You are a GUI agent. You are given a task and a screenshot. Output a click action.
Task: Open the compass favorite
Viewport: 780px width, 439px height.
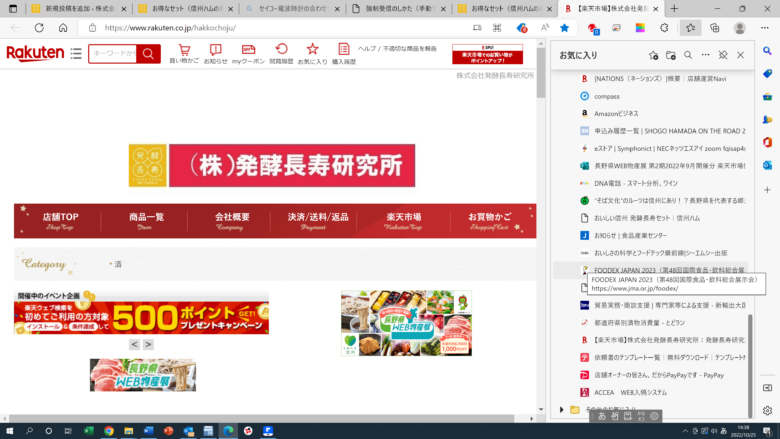(650, 96)
